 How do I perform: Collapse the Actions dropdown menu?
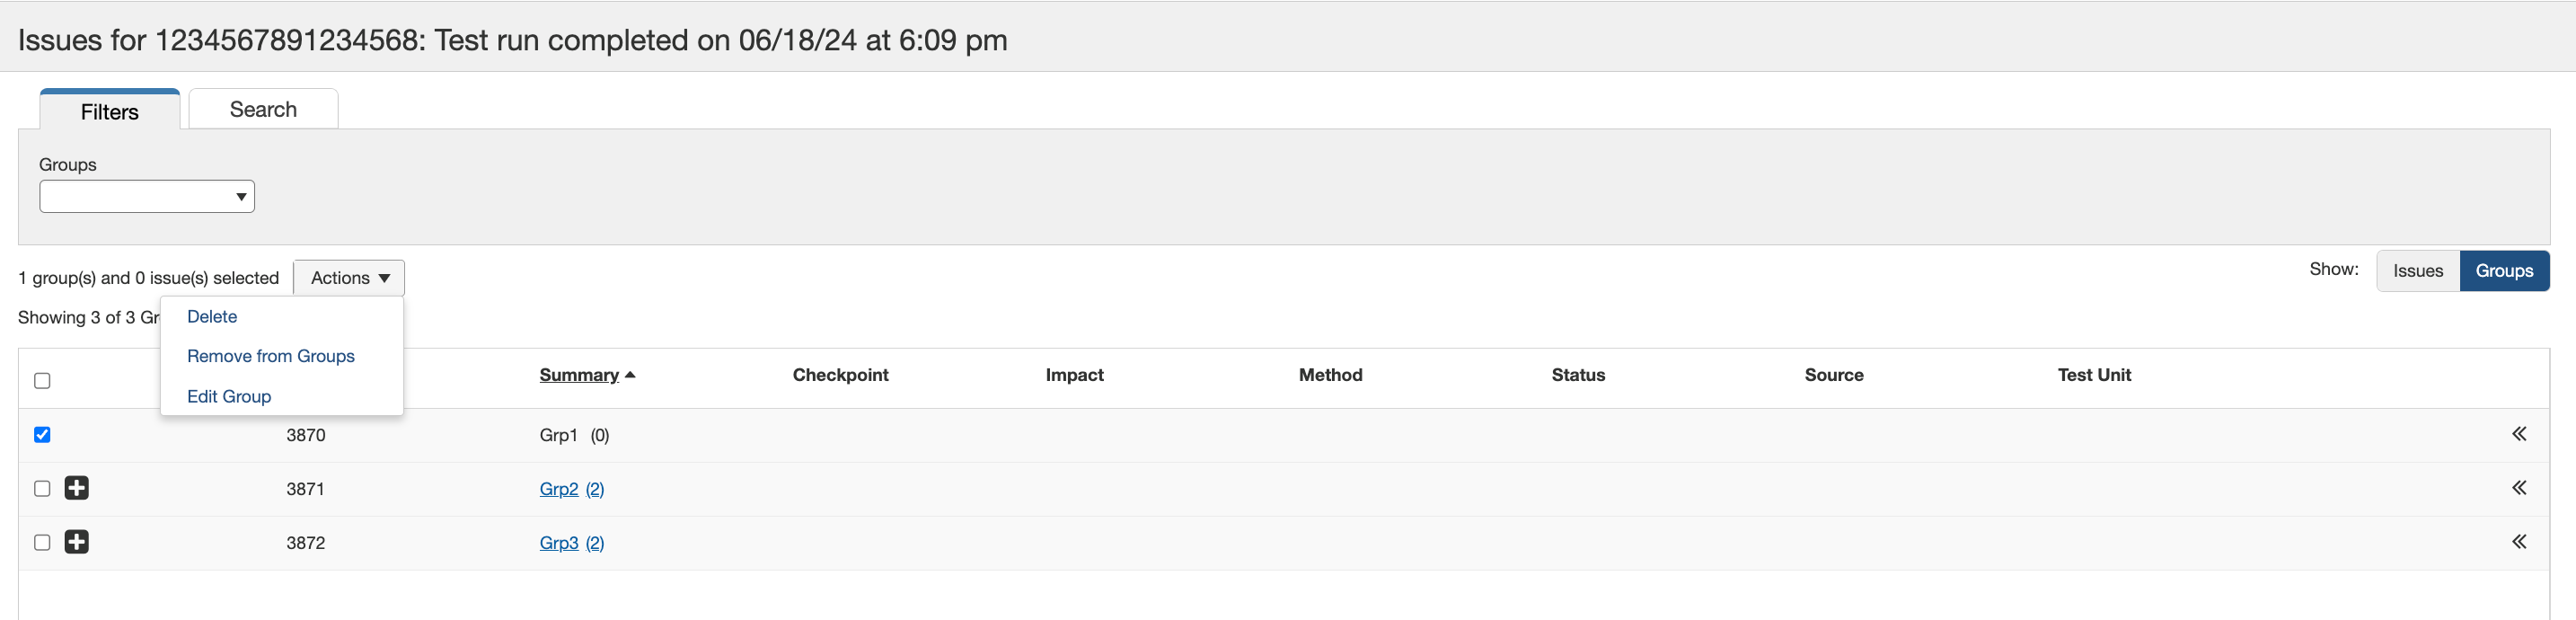[349, 278]
